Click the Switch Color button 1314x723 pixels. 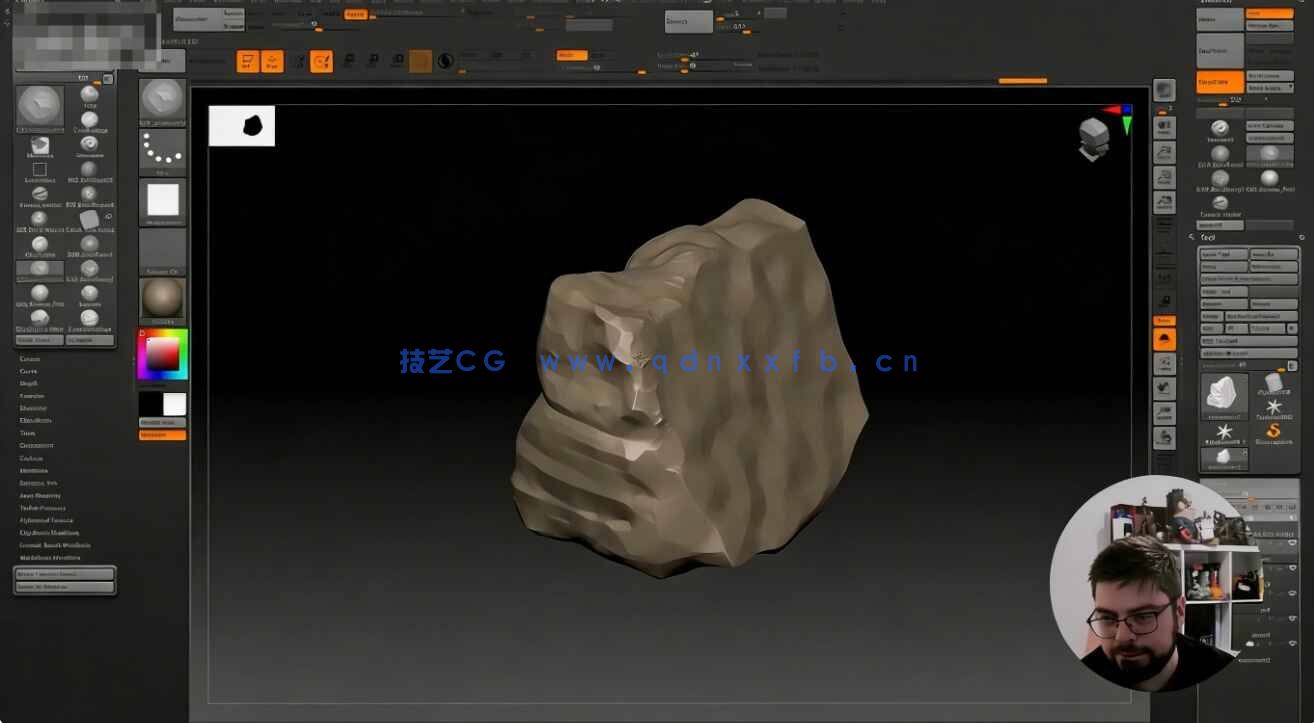click(162, 423)
